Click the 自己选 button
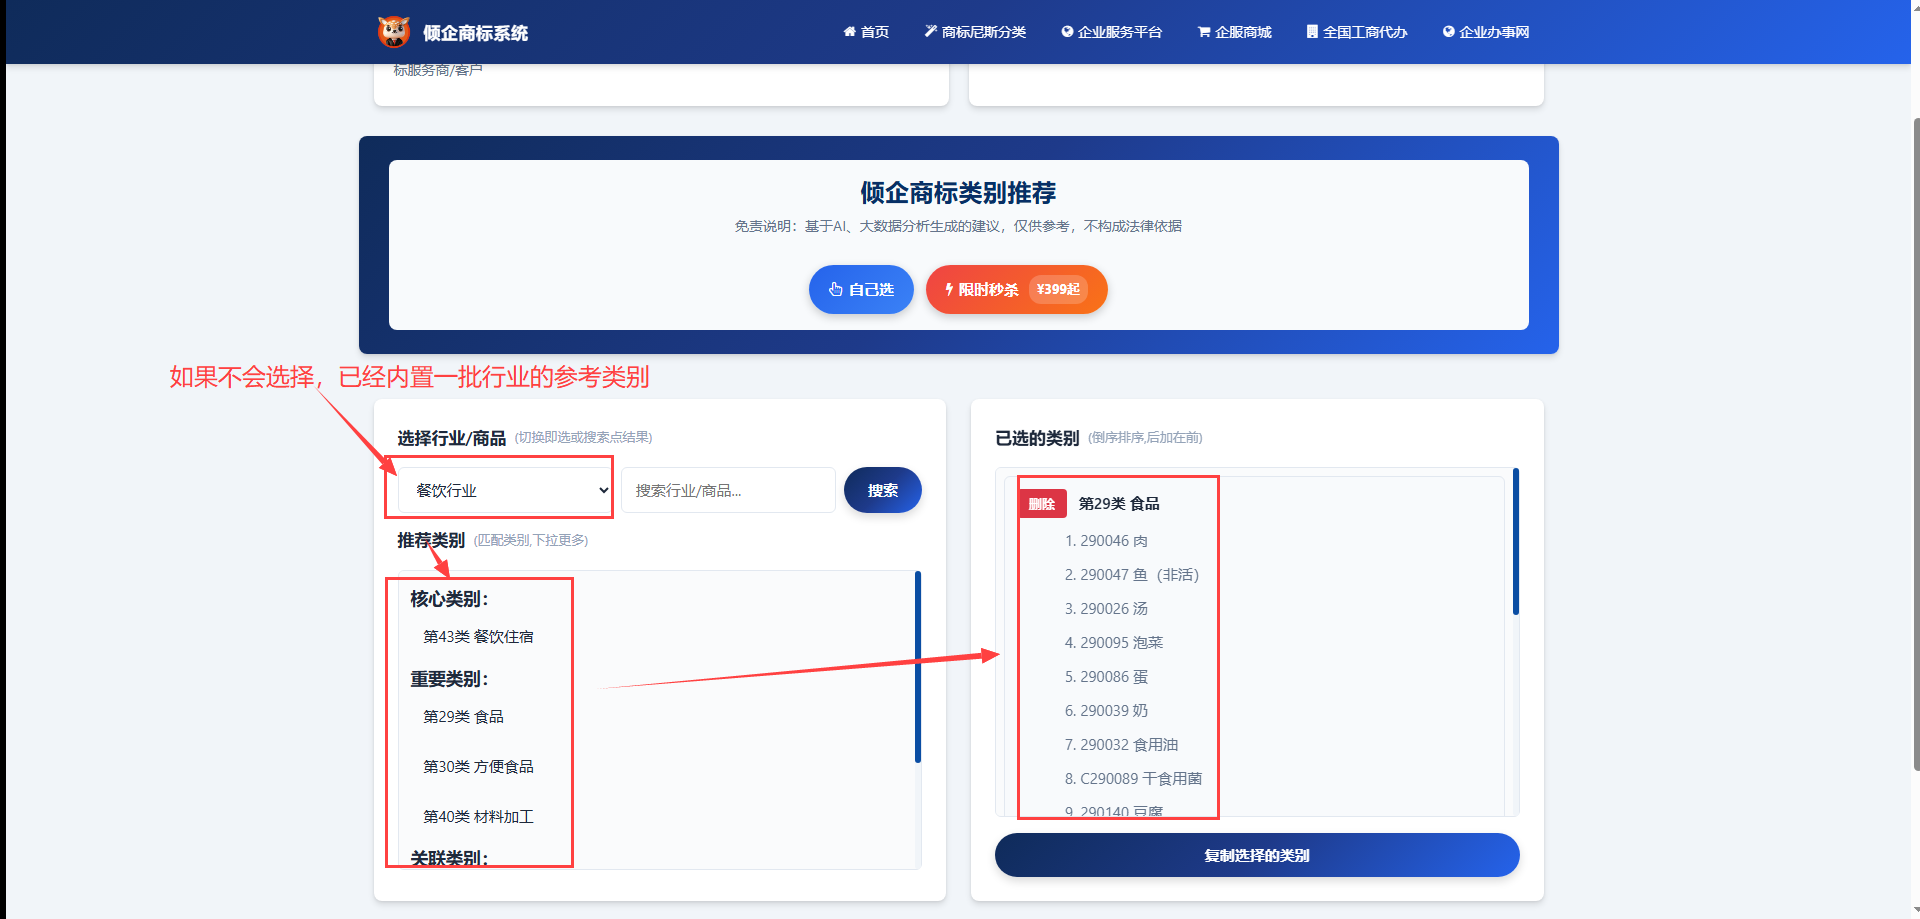1920x919 pixels. click(x=861, y=290)
